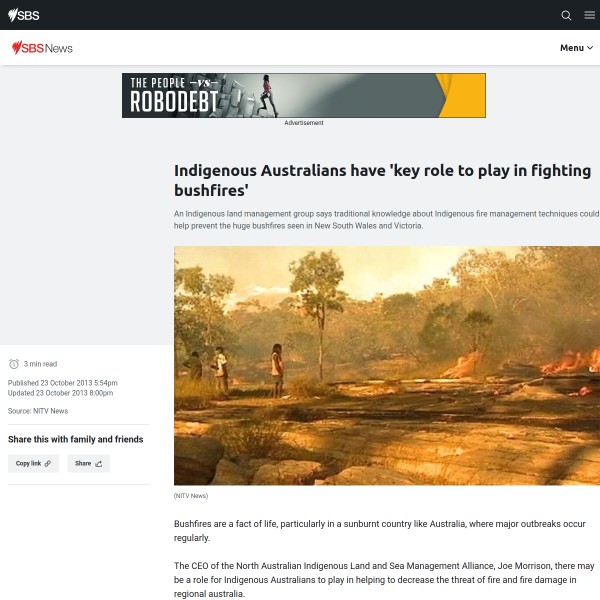Click the Source: NITV News text
This screenshot has height=600, width=600.
(x=38, y=411)
